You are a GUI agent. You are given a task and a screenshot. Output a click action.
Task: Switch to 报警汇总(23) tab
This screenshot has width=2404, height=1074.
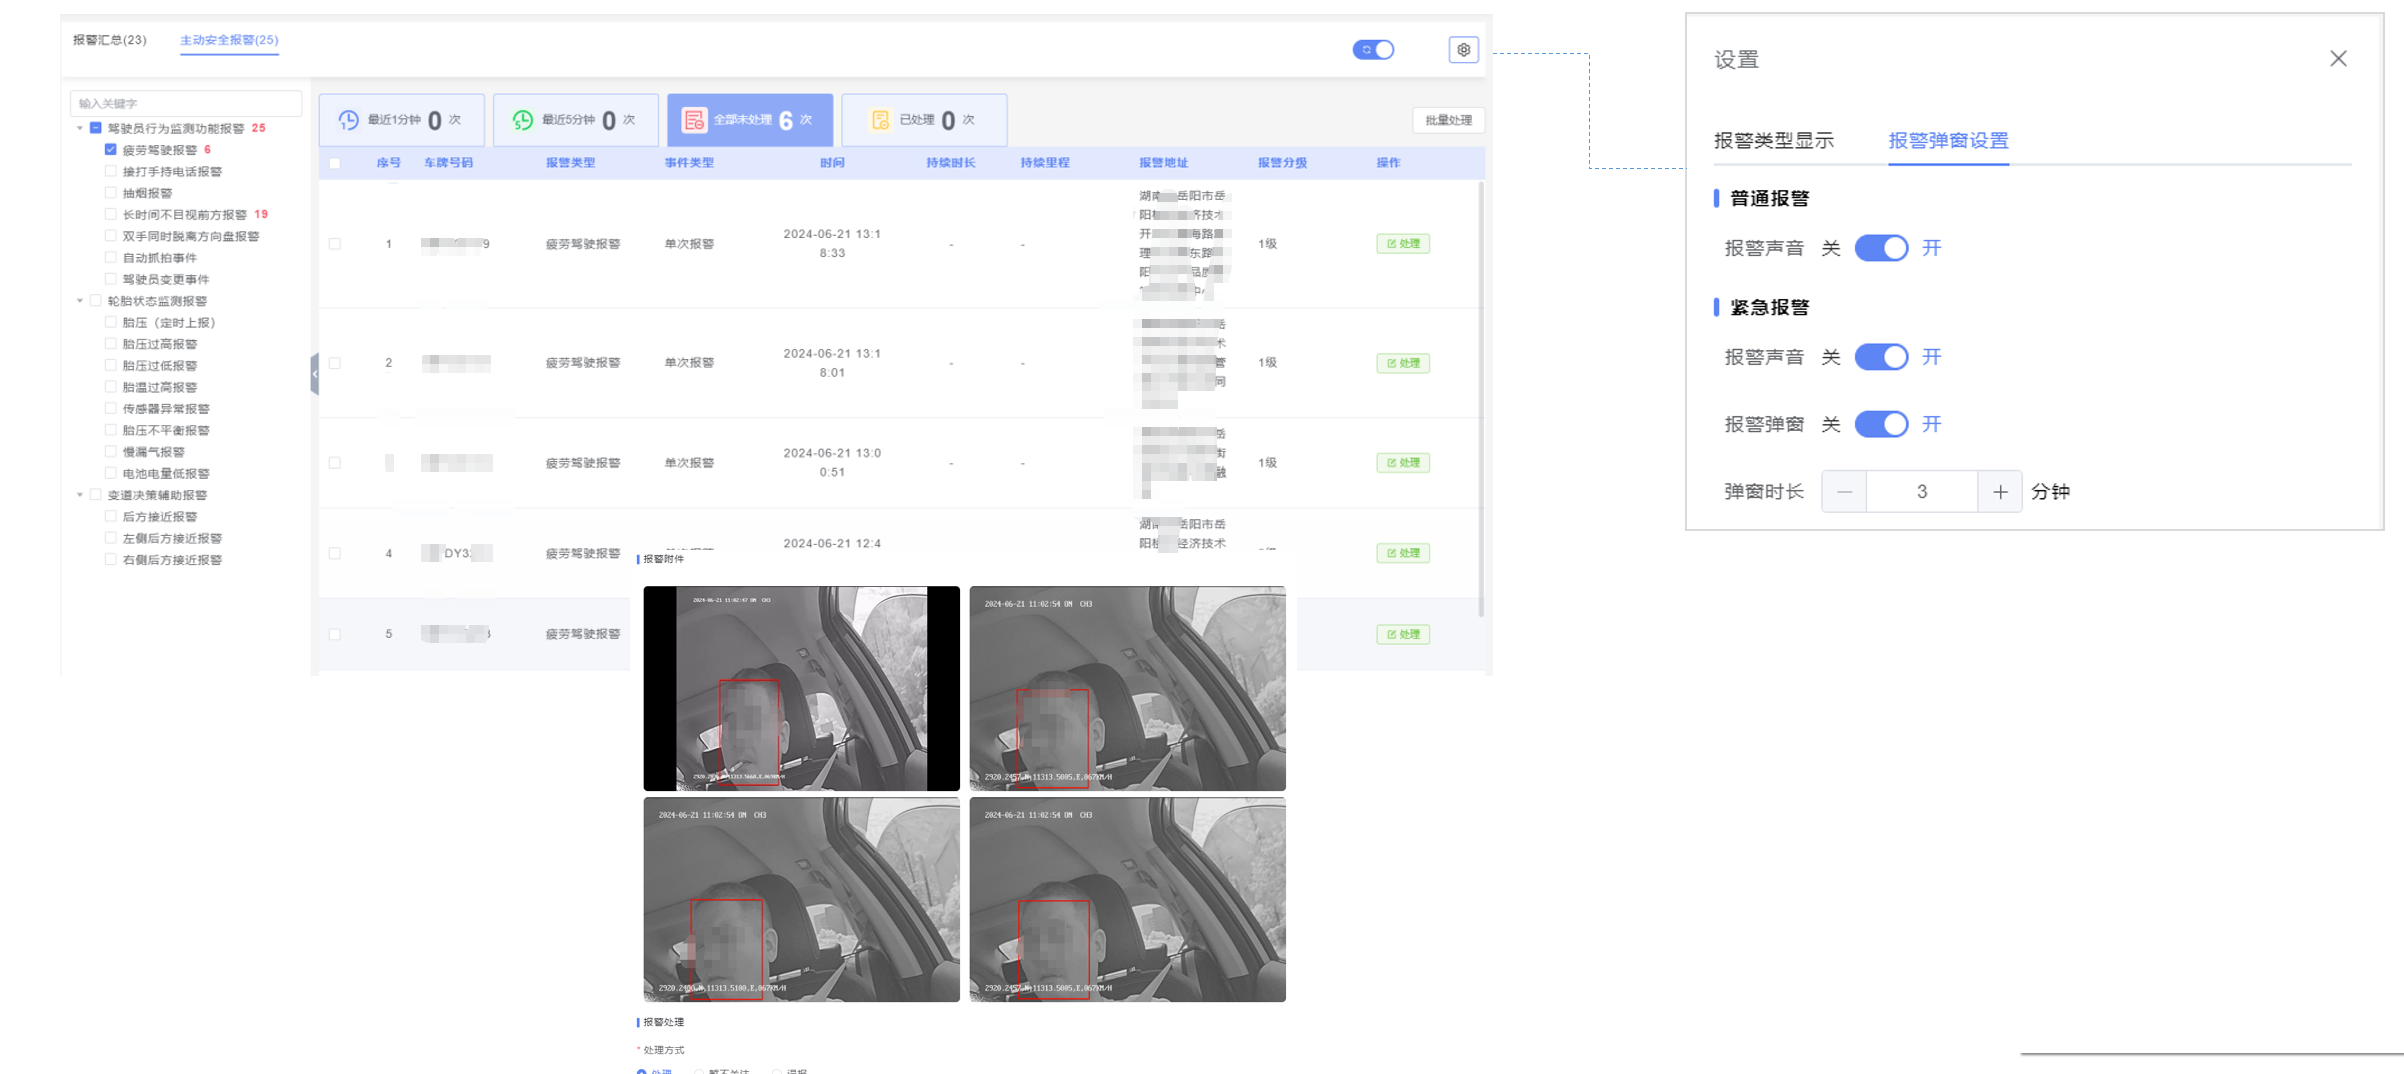coord(109,40)
